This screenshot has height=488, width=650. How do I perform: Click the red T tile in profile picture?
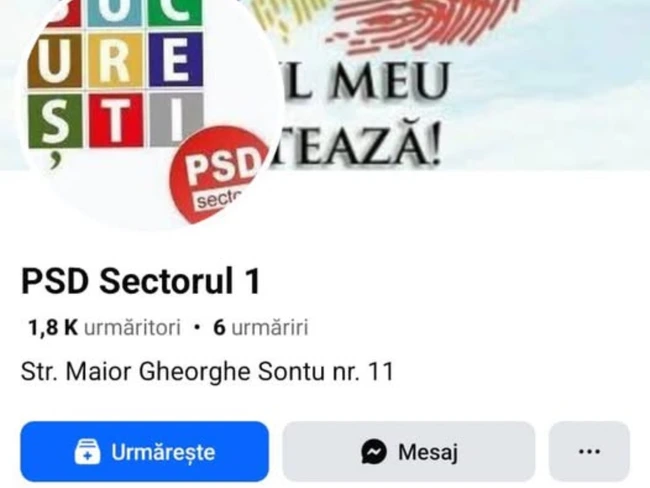[115, 120]
